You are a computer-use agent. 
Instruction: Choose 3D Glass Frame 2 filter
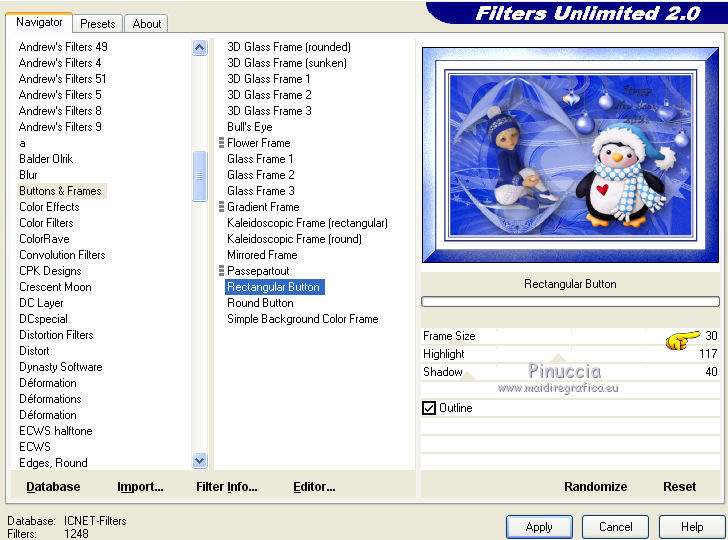[269, 95]
